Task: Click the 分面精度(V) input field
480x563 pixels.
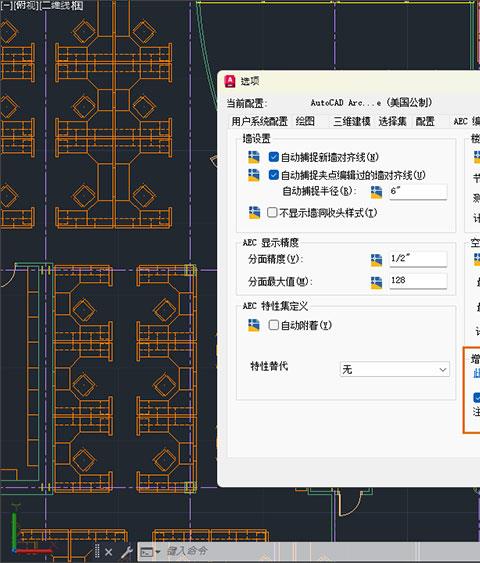Action: (x=418, y=259)
